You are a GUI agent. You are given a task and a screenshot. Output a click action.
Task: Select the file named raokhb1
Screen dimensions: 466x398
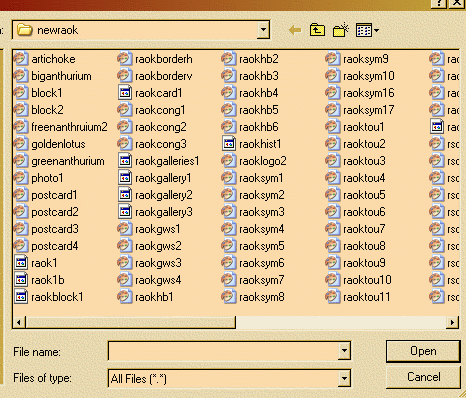(154, 297)
